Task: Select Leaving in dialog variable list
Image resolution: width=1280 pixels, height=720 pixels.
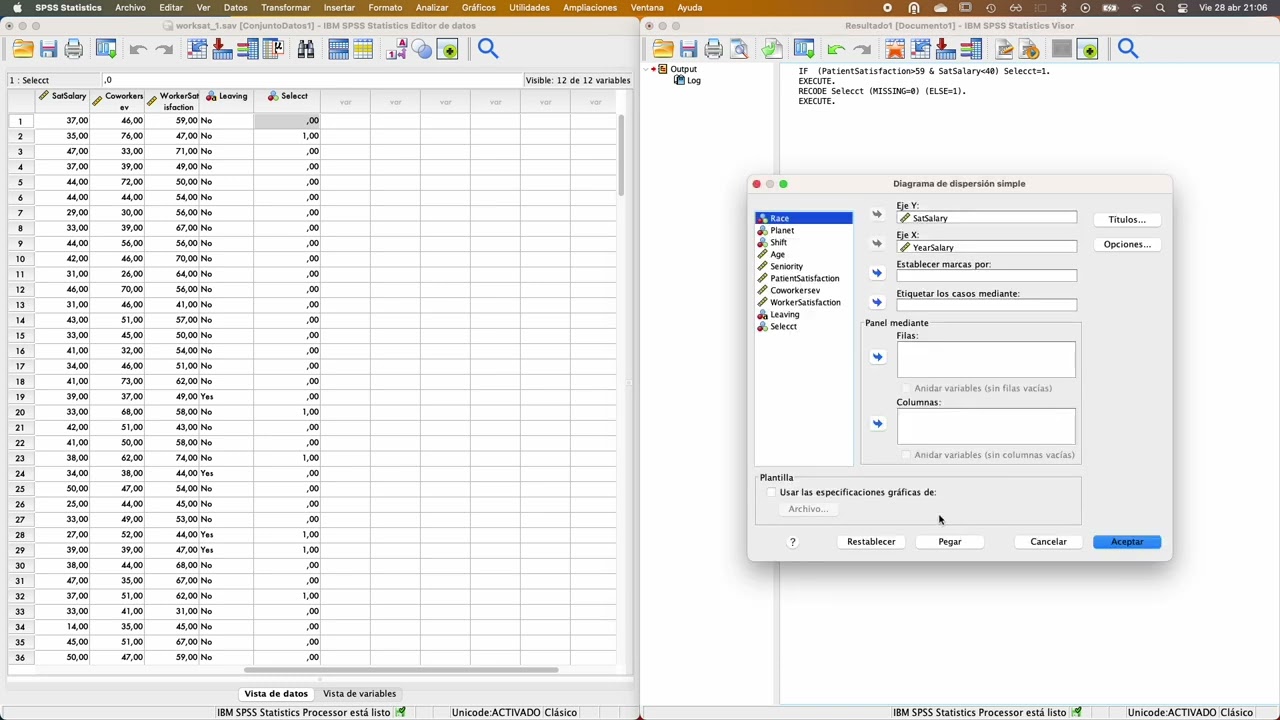Action: 804,314
